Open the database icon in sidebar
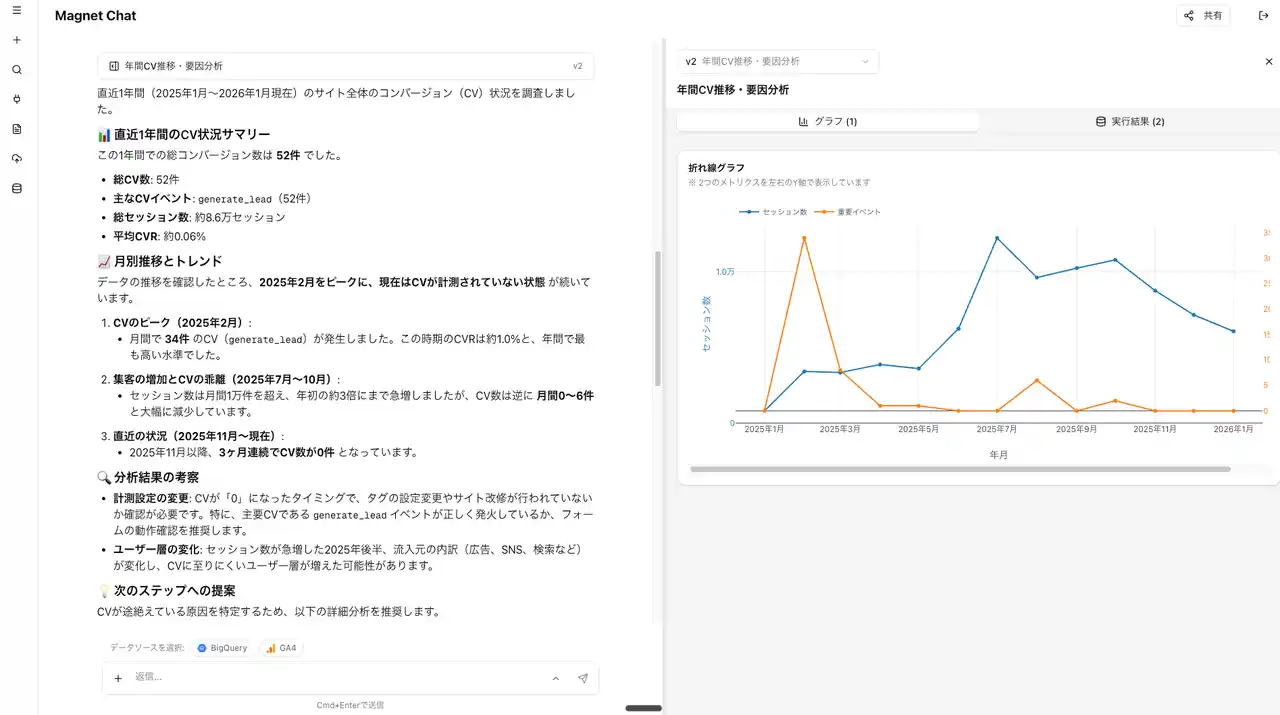 (16, 188)
